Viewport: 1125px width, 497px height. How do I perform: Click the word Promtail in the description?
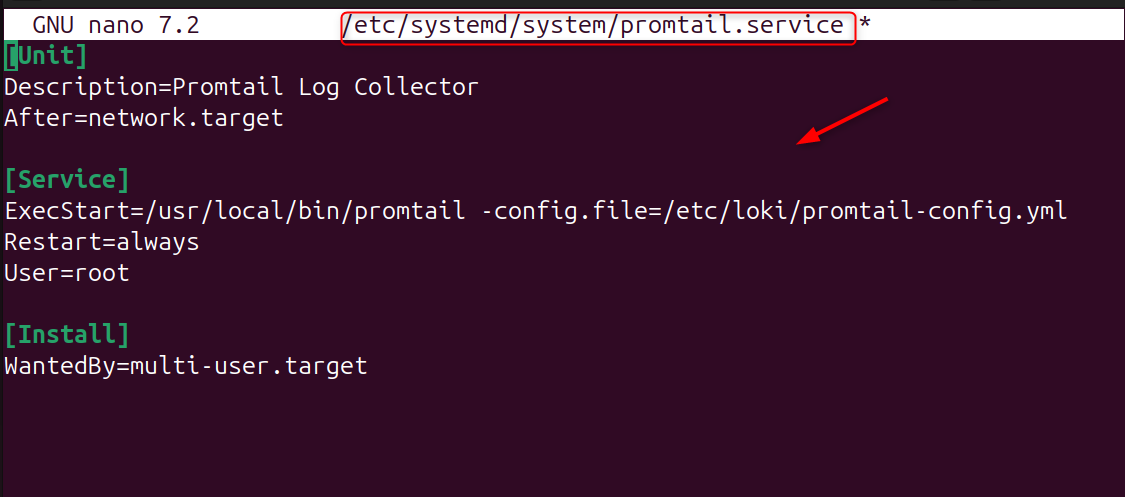227,87
